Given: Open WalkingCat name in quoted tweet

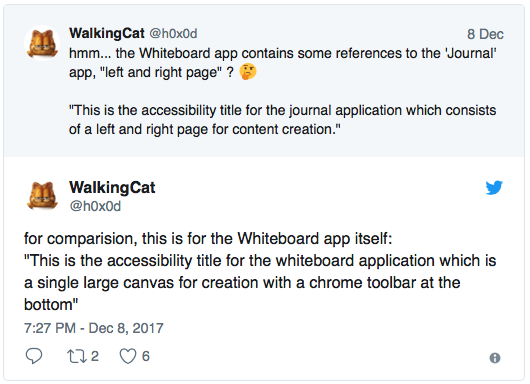Looking at the screenshot, I should pyautogui.click(x=107, y=33).
